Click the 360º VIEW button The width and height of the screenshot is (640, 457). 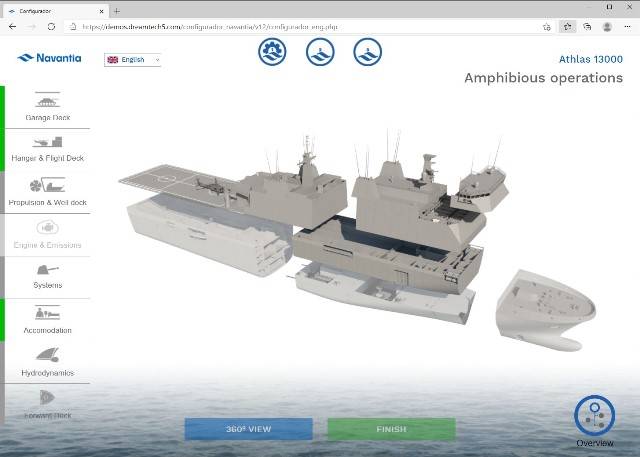click(x=248, y=429)
